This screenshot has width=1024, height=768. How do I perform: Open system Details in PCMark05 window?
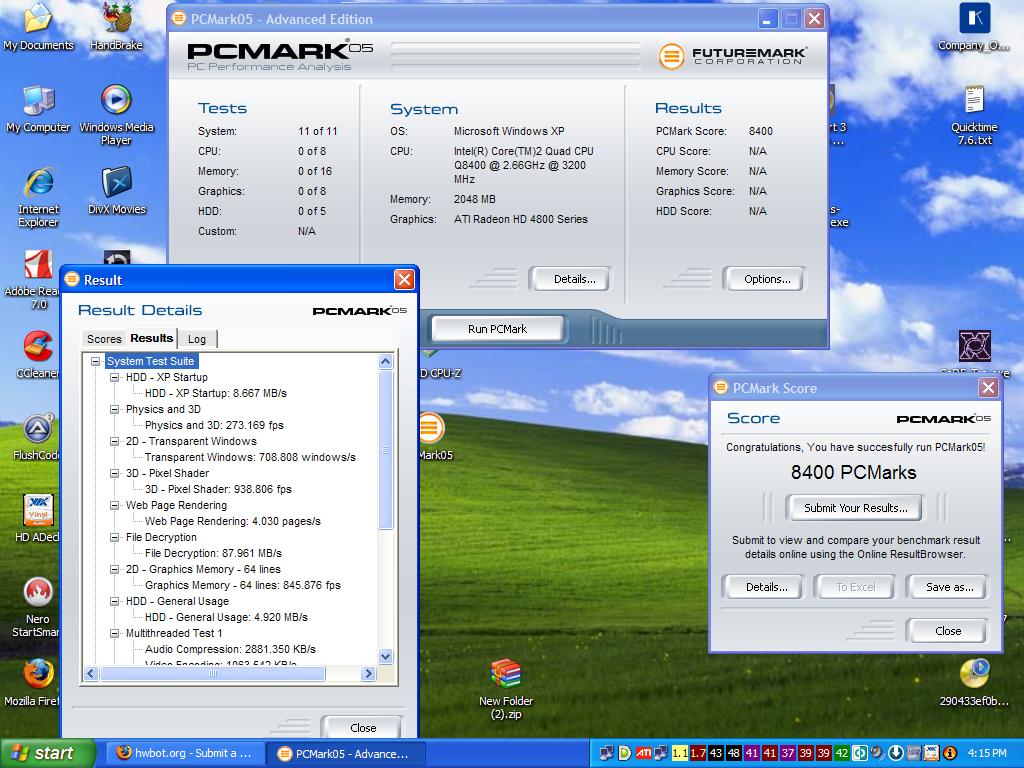(569, 279)
